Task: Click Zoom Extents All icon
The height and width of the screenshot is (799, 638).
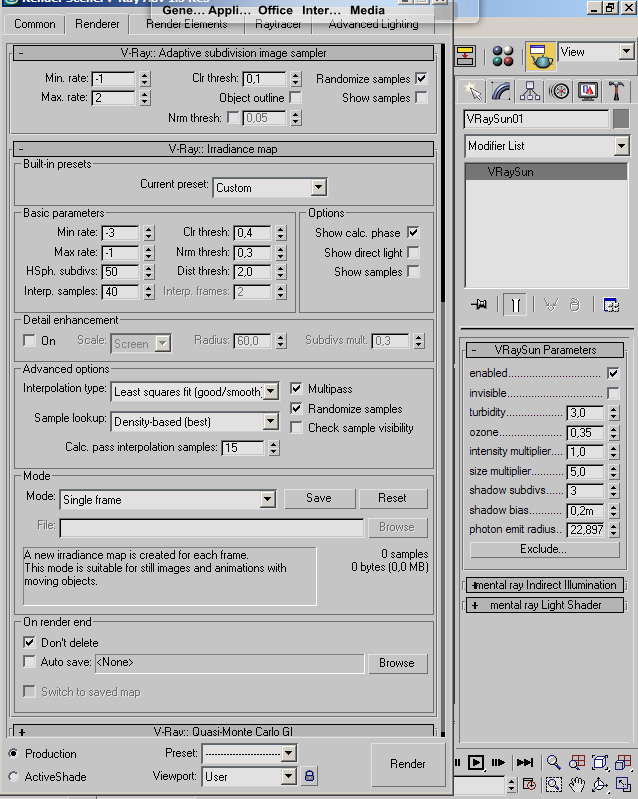Action: coord(623,762)
